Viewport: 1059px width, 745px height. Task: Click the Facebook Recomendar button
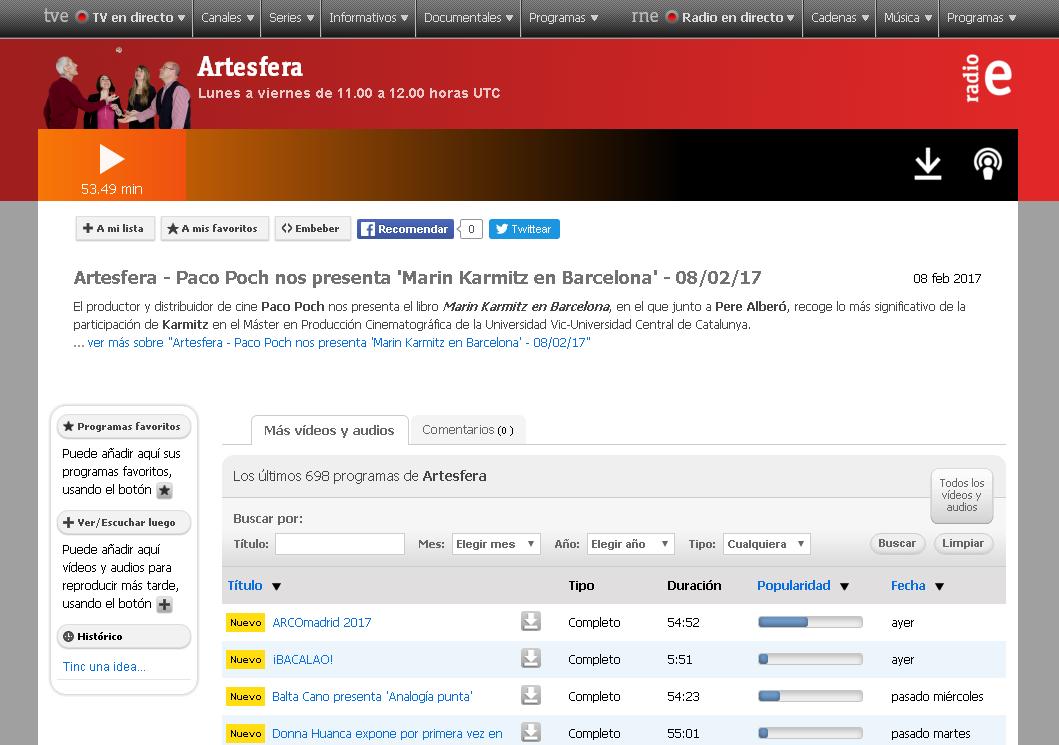click(405, 229)
